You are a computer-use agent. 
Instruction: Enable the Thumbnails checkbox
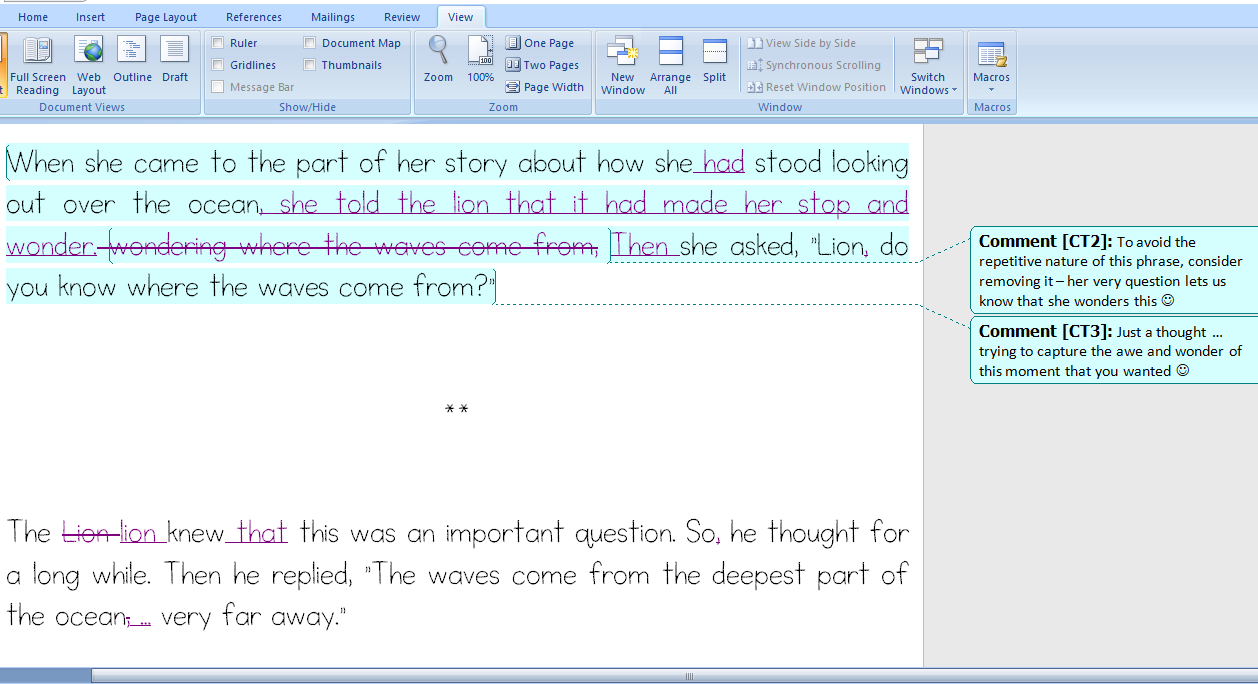(x=310, y=65)
